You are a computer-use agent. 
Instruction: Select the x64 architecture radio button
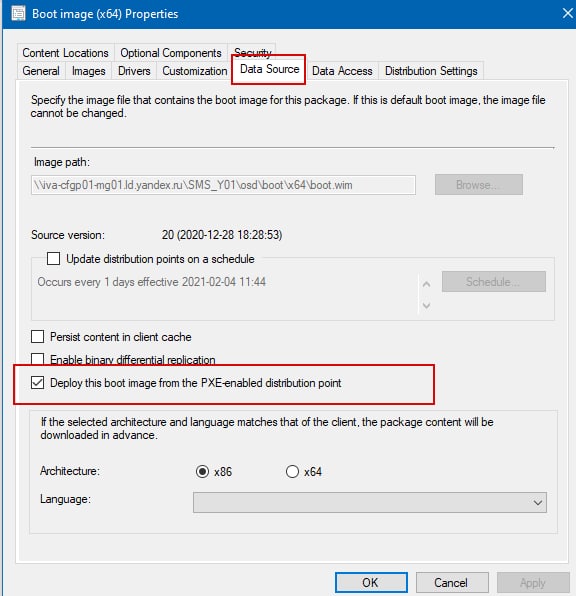(292, 472)
